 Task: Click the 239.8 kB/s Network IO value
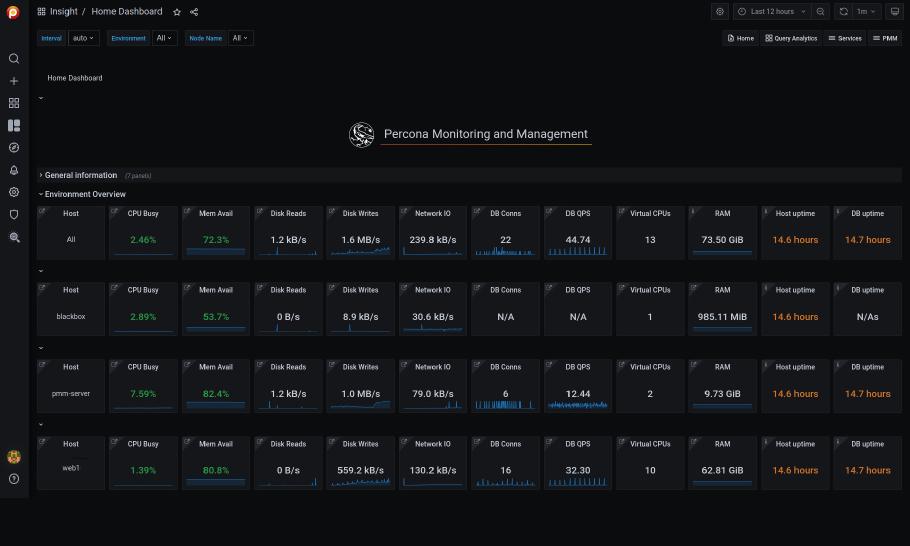click(433, 240)
